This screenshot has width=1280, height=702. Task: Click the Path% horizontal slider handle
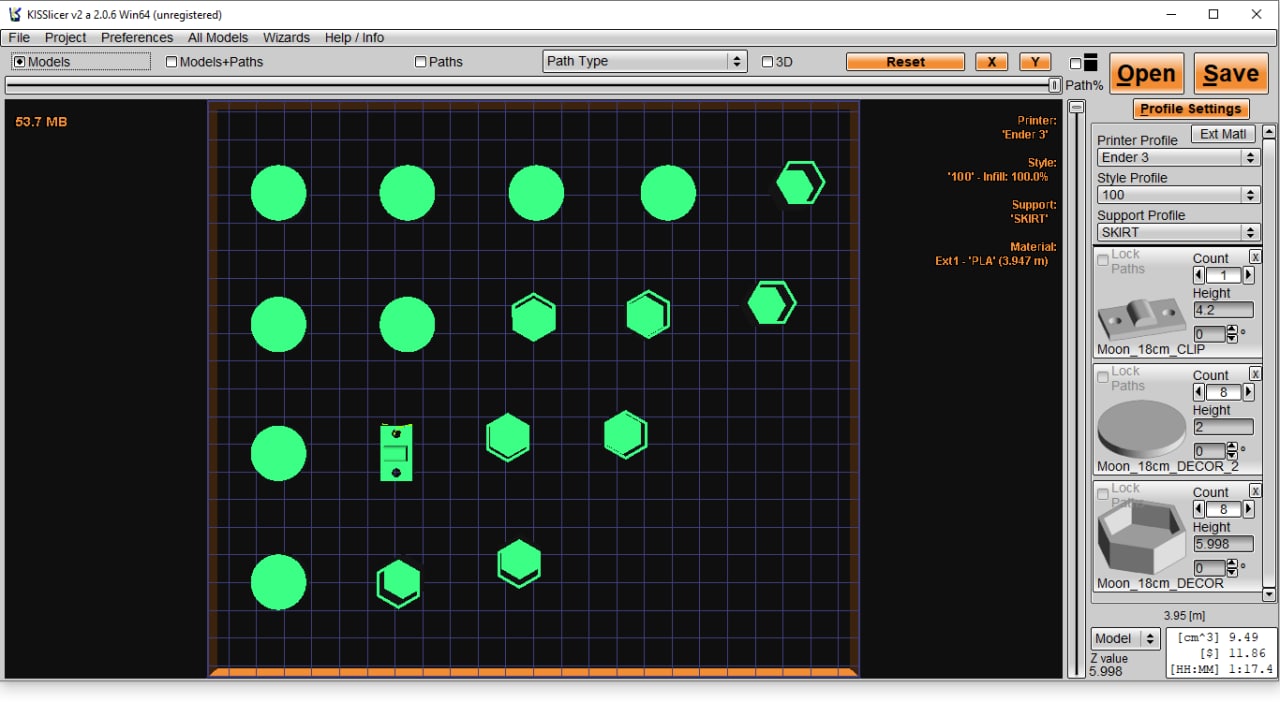pyautogui.click(x=1054, y=86)
